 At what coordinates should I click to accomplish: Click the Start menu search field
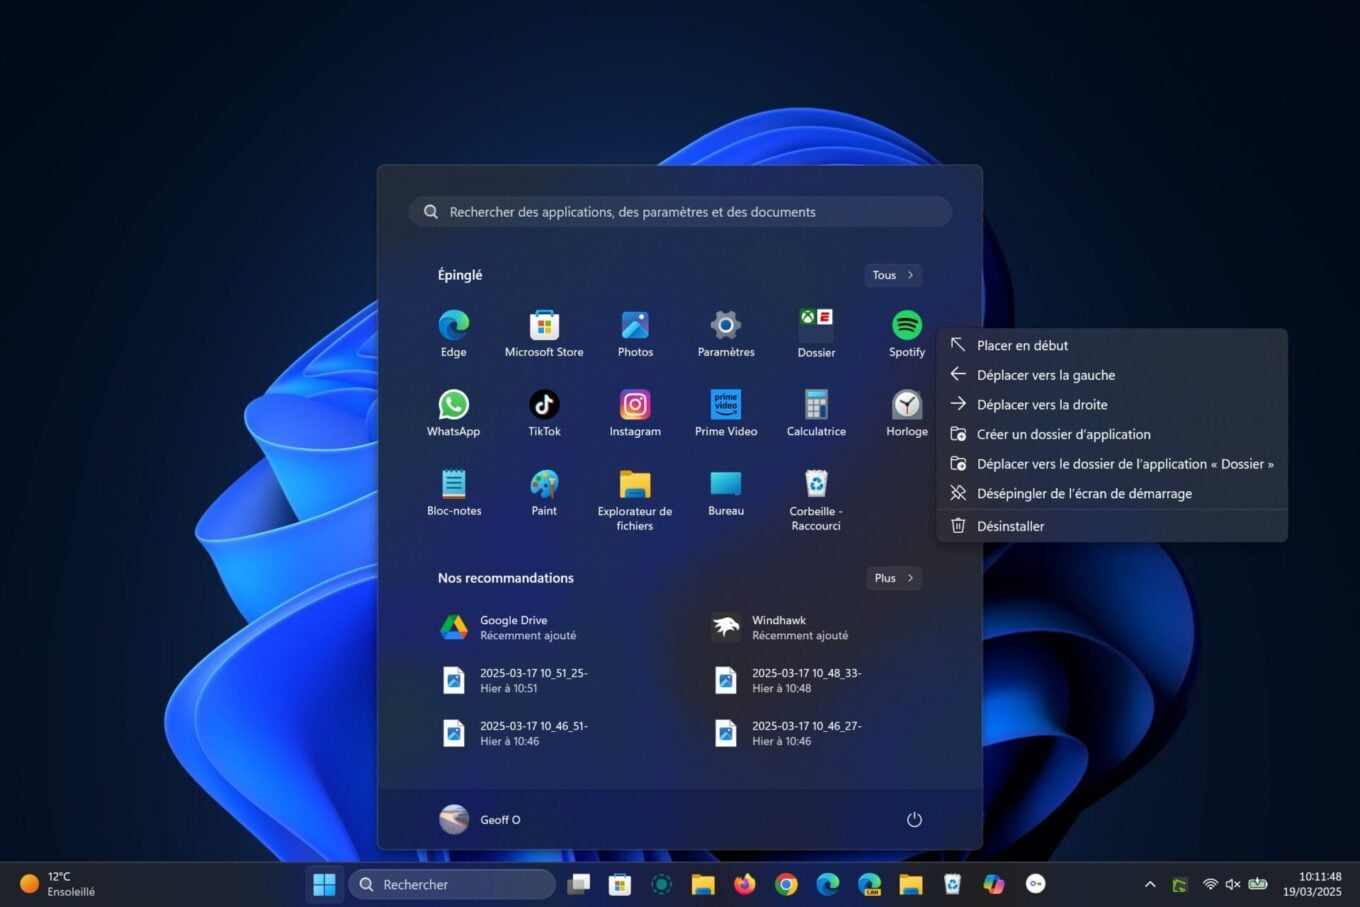tap(680, 212)
